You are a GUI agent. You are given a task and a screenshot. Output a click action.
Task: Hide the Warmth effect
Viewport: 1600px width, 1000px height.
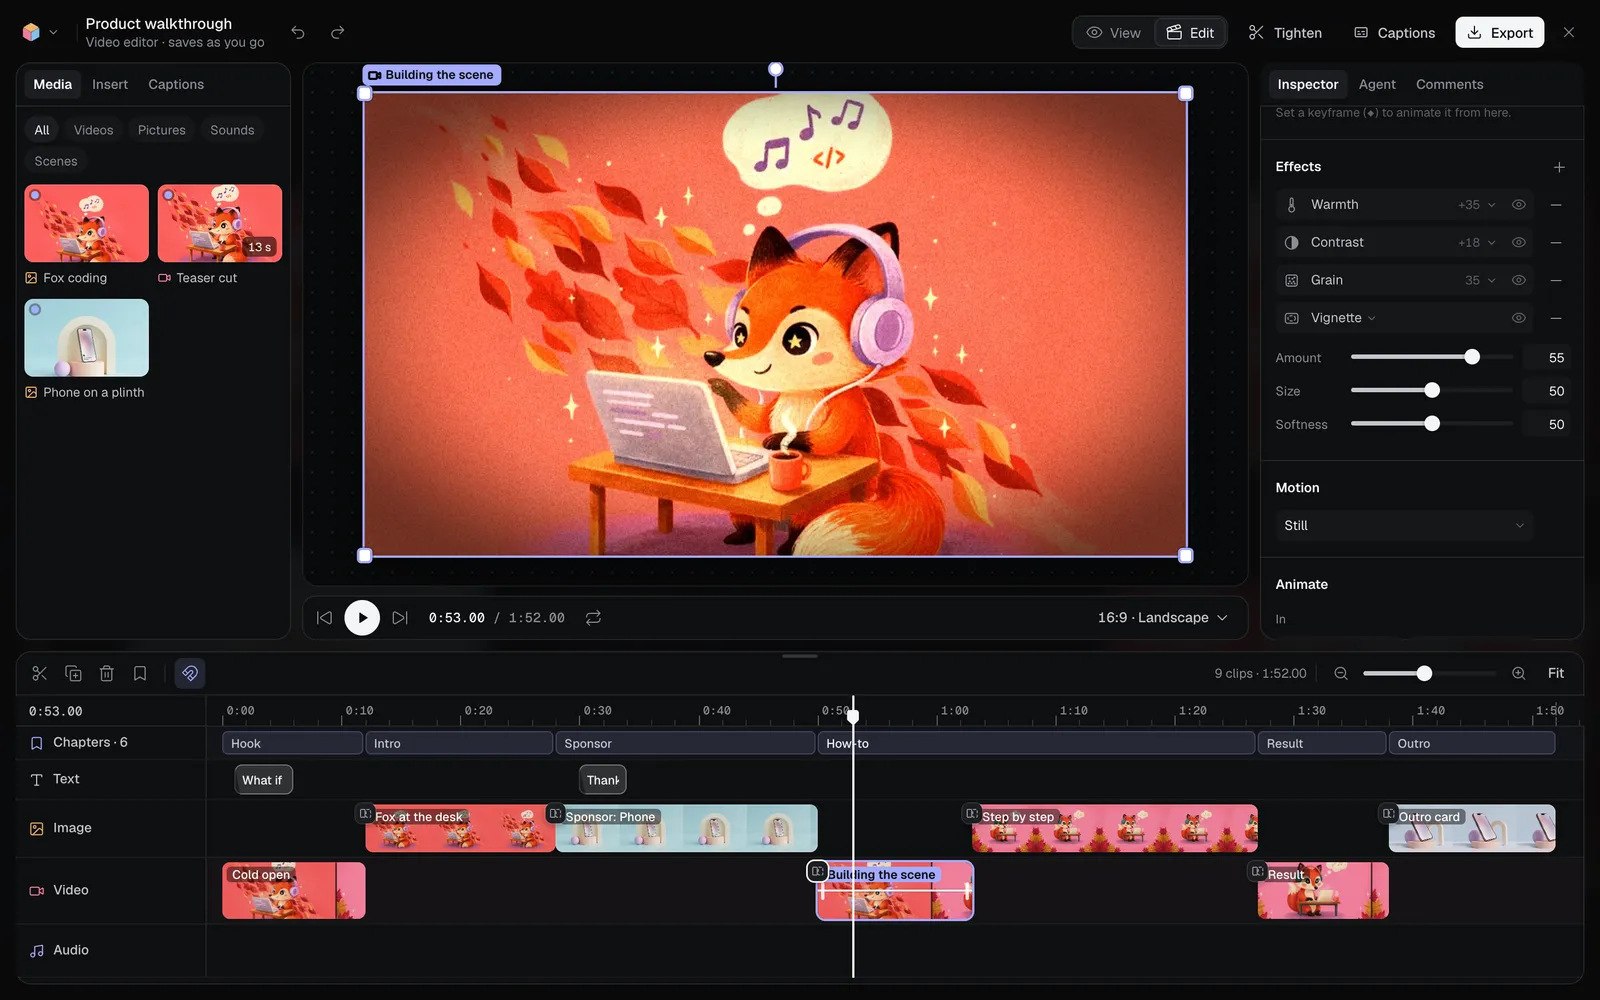click(x=1518, y=205)
